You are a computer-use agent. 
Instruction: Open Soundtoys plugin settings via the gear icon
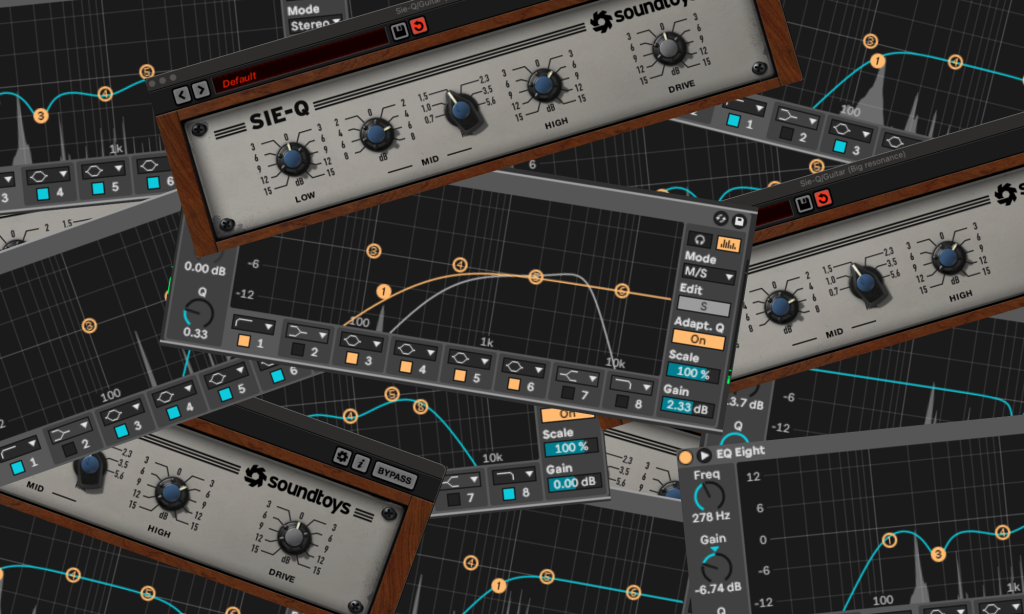pos(343,456)
